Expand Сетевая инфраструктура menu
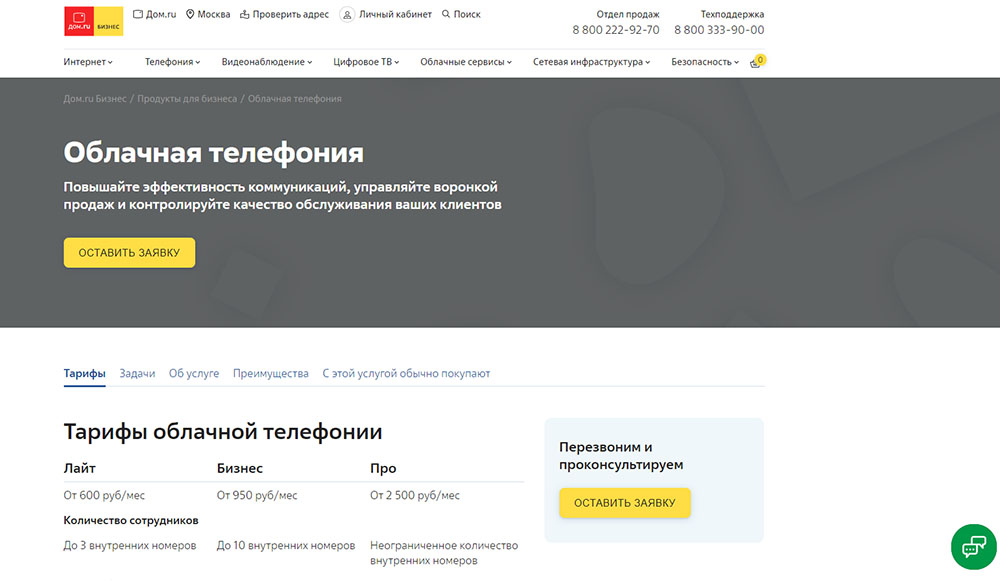This screenshot has height=581, width=1000. 591,62
